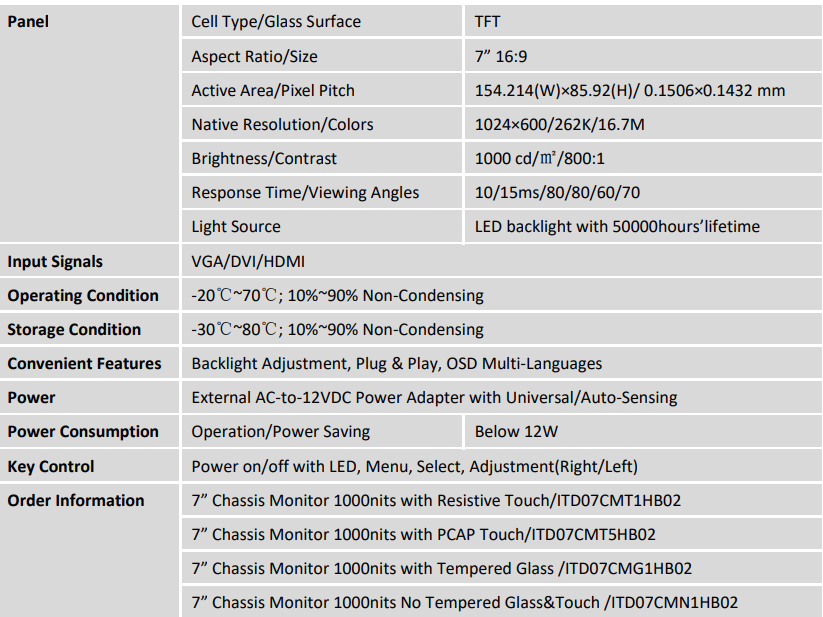Screen dimensions: 823x617
Task: Select the Operating Condition temperature text
Action: [x=337, y=295]
